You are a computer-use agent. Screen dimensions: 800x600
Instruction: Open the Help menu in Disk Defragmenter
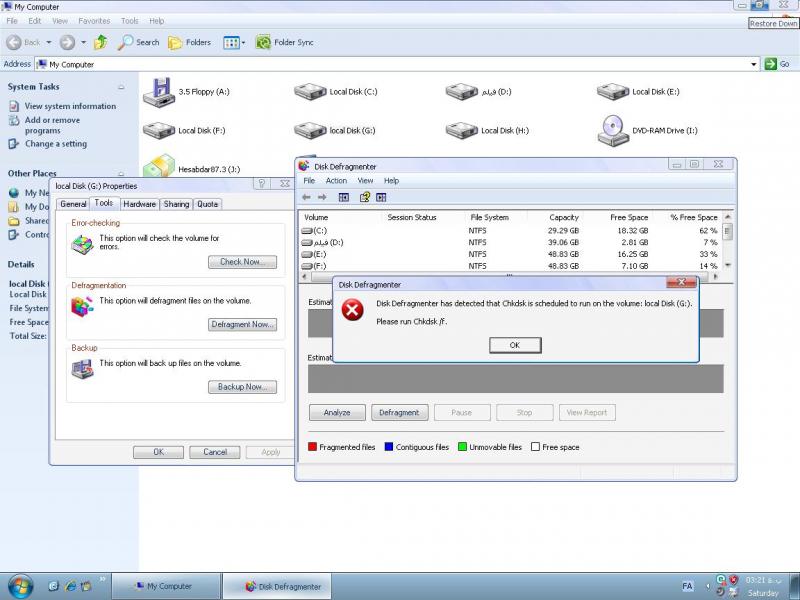pyautogui.click(x=391, y=181)
